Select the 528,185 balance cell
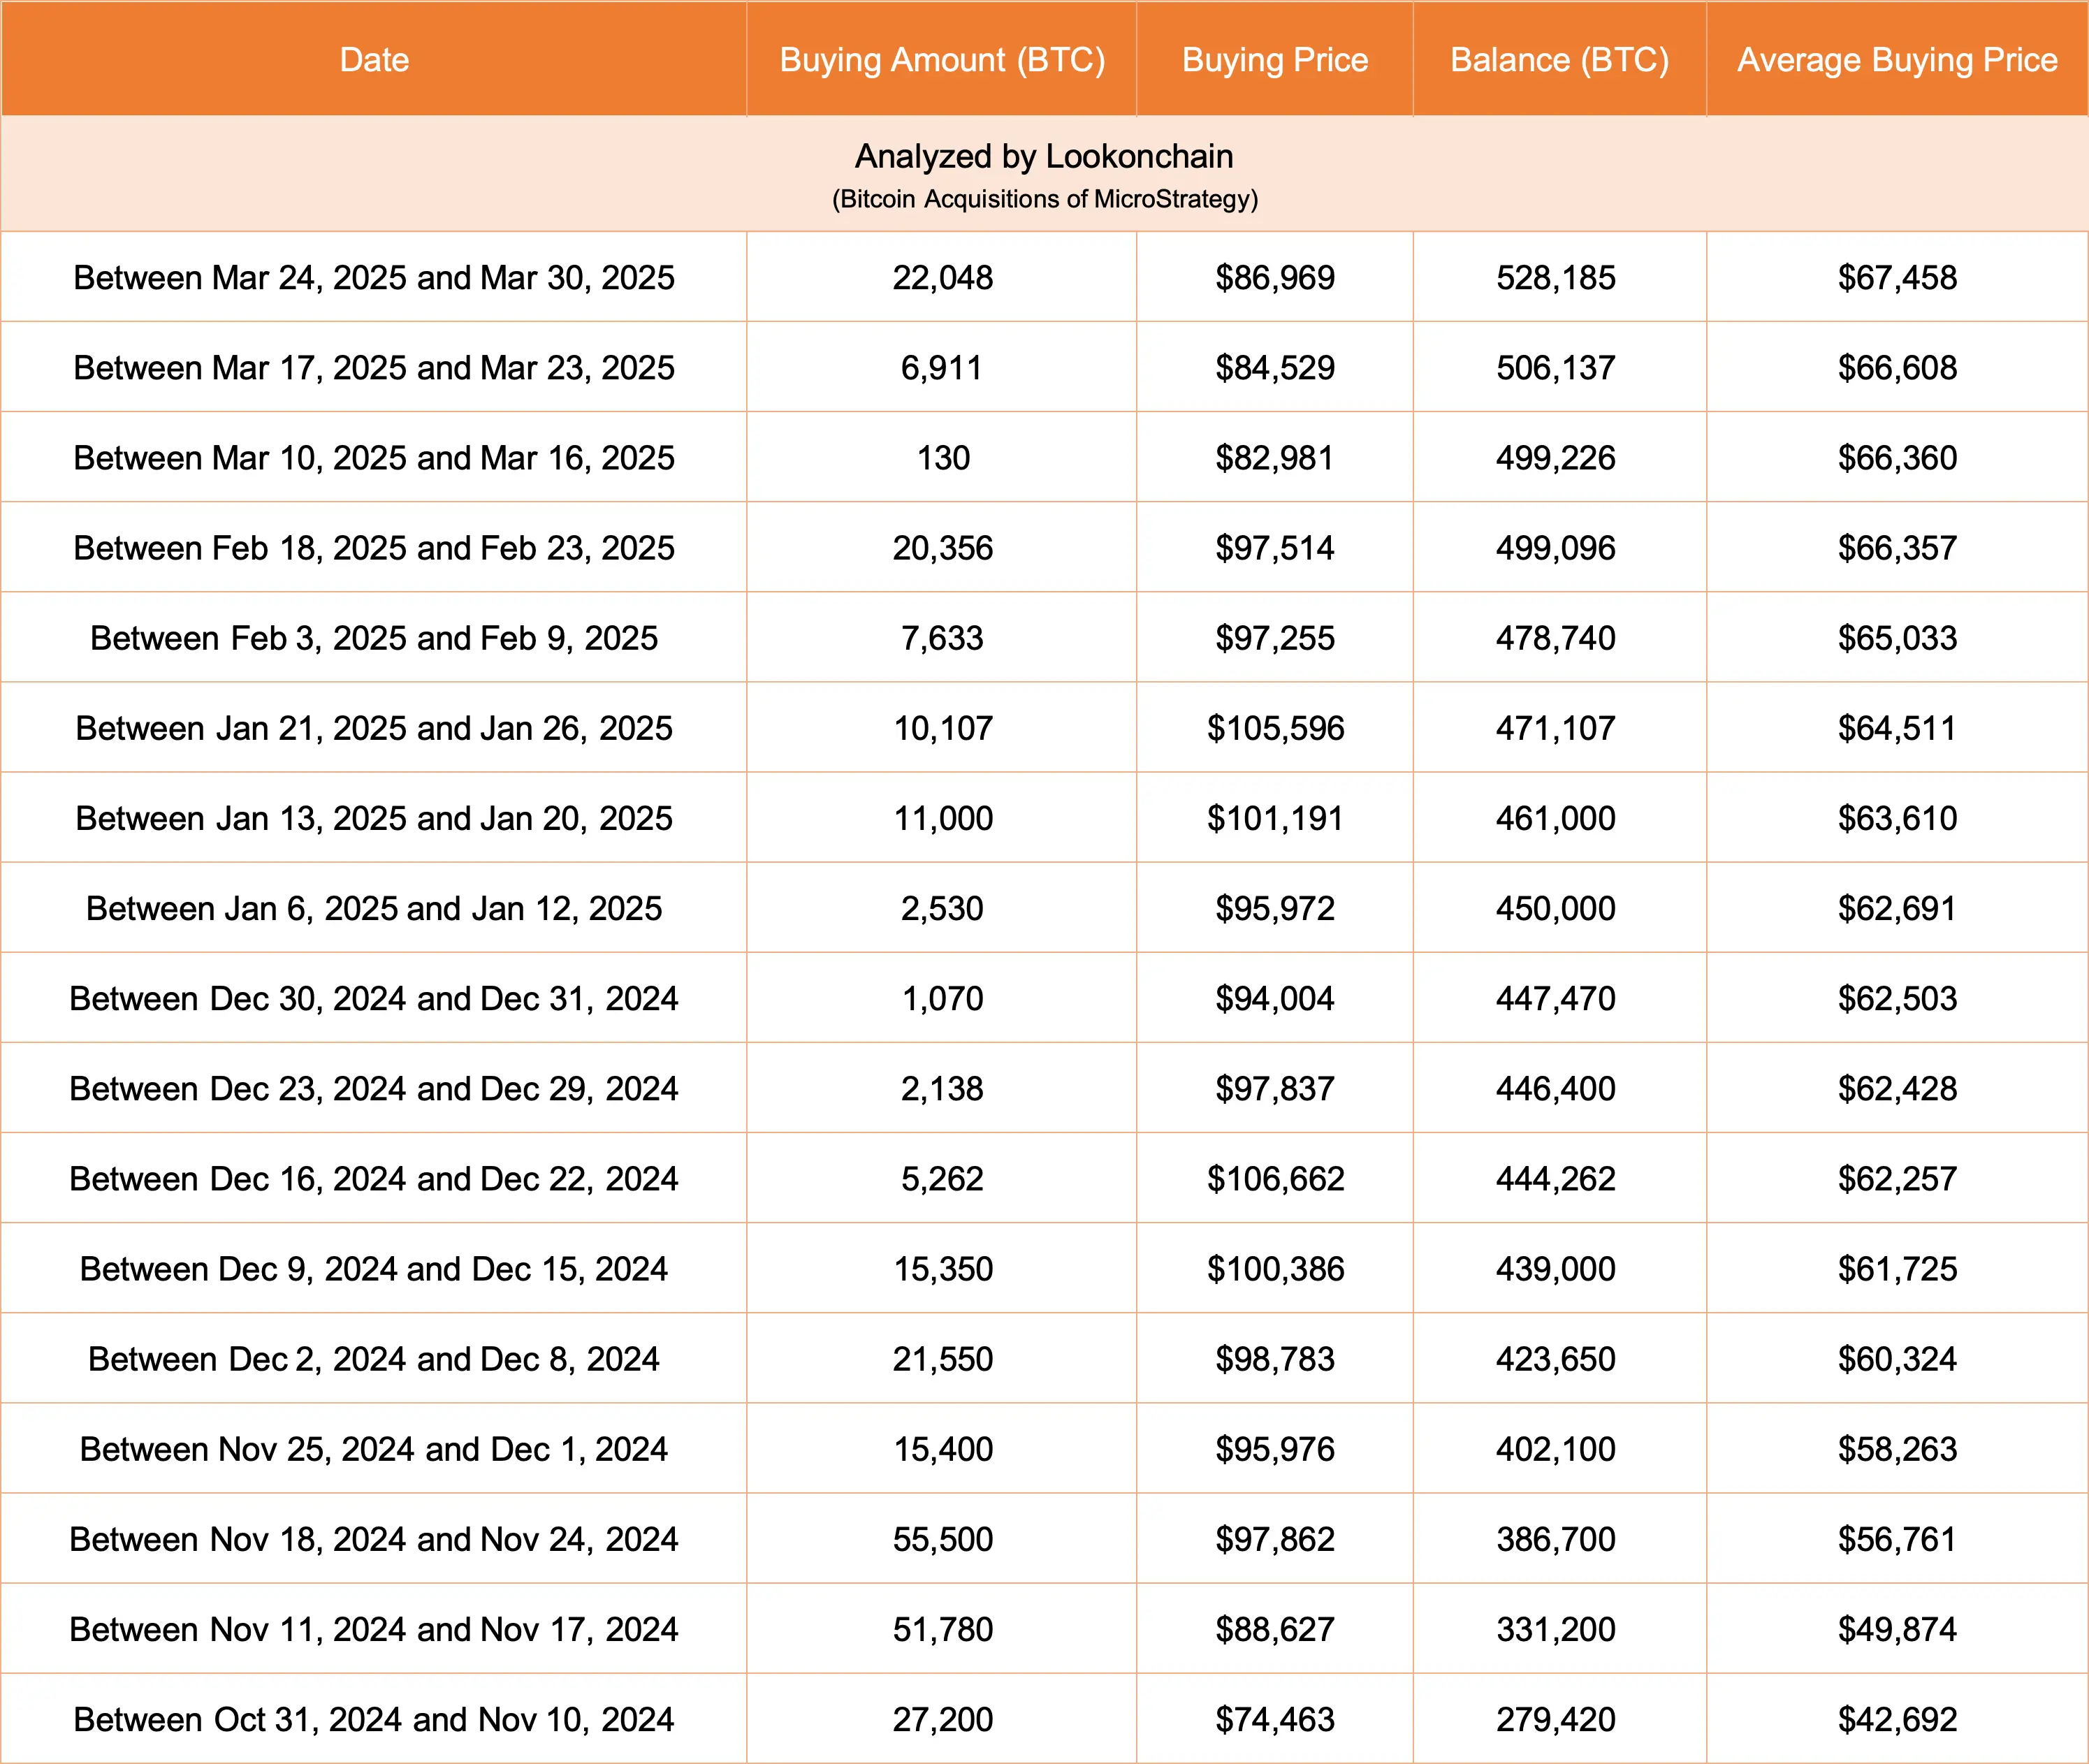The height and width of the screenshot is (1764, 2089). point(1557,278)
